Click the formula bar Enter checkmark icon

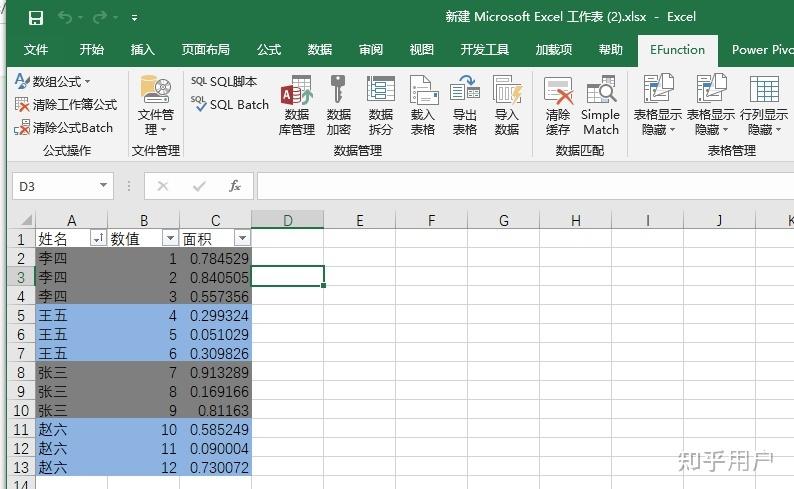tap(199, 186)
